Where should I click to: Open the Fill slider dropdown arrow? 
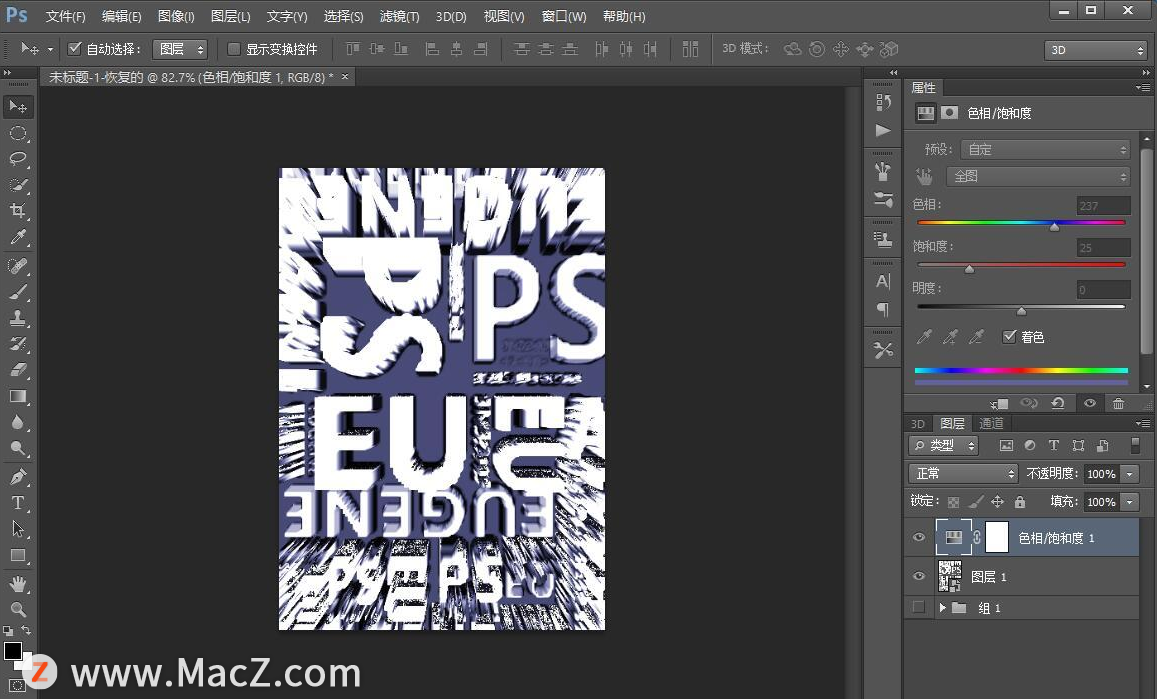click(x=1130, y=502)
